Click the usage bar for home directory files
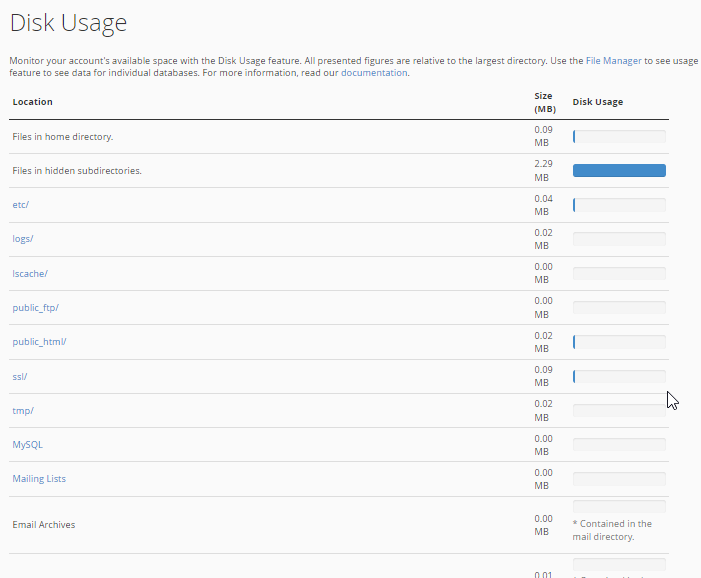Image resolution: width=701 pixels, height=578 pixels. pyautogui.click(x=619, y=136)
